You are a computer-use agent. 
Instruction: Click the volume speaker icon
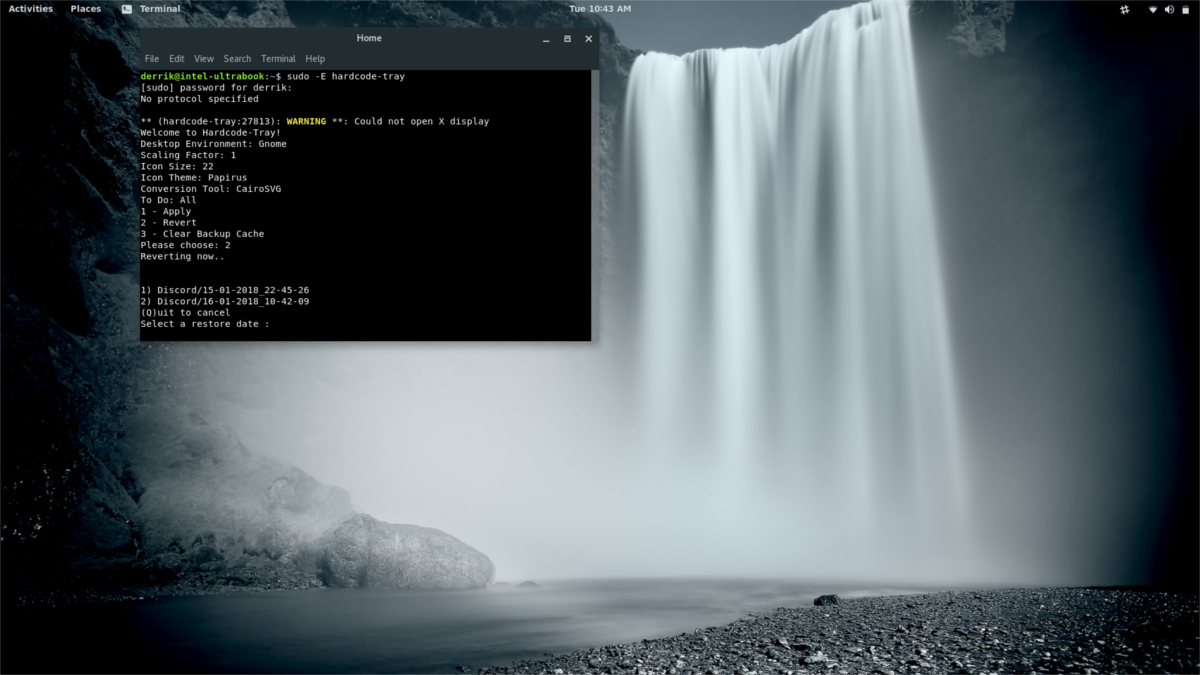[x=1169, y=9]
